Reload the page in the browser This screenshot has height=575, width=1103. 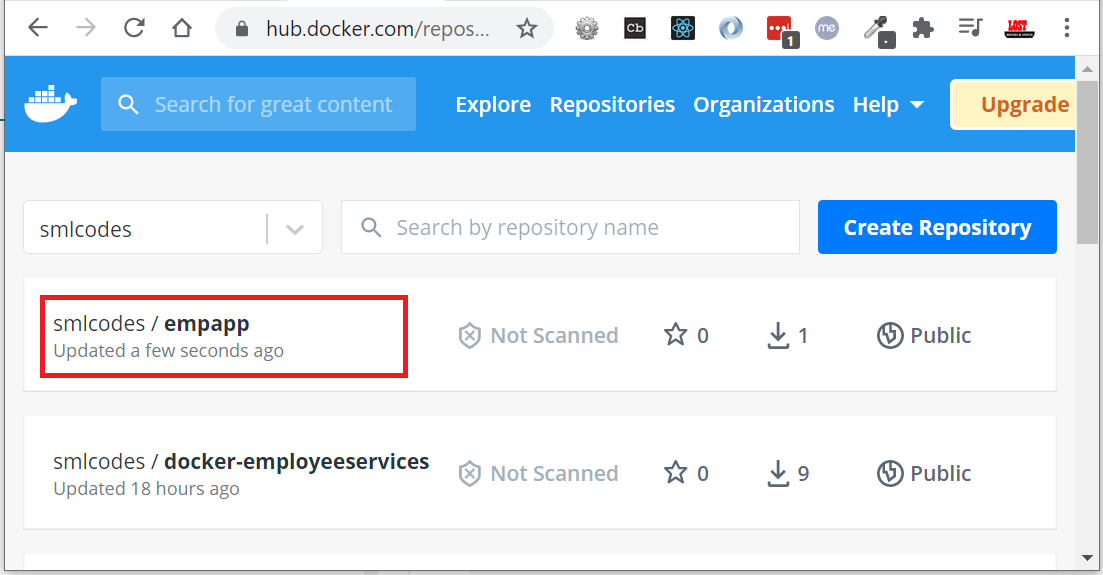[134, 28]
